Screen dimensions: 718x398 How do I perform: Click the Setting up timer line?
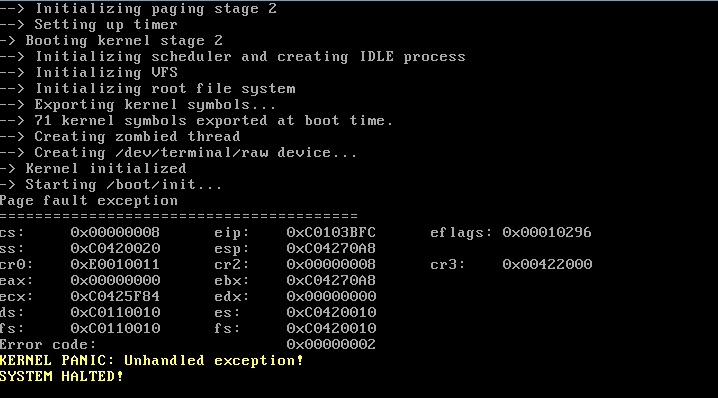click(88, 24)
